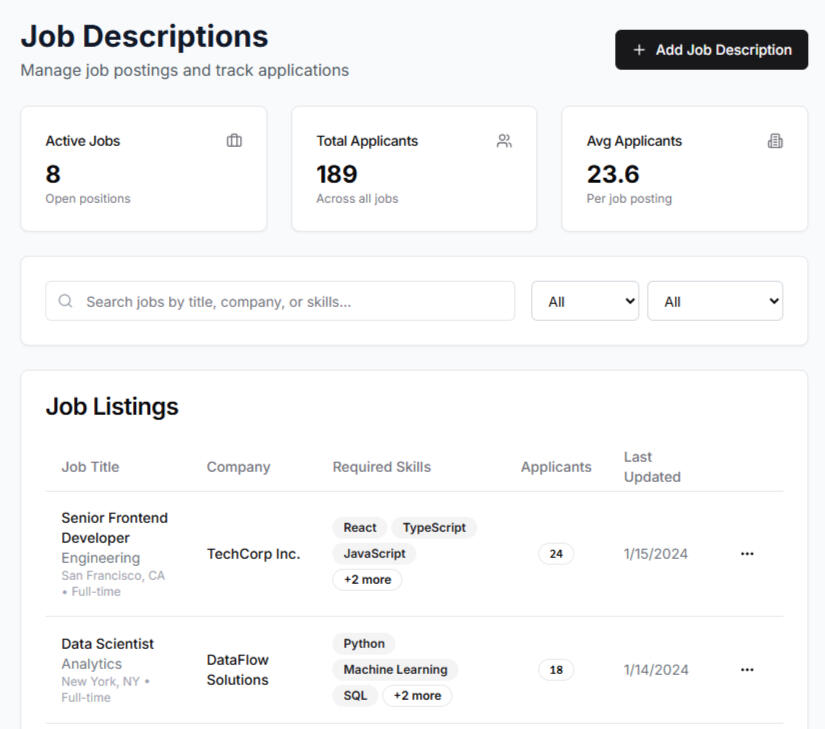This screenshot has width=825, height=729.
Task: Click the 24 applicants badge
Action: tap(556, 554)
